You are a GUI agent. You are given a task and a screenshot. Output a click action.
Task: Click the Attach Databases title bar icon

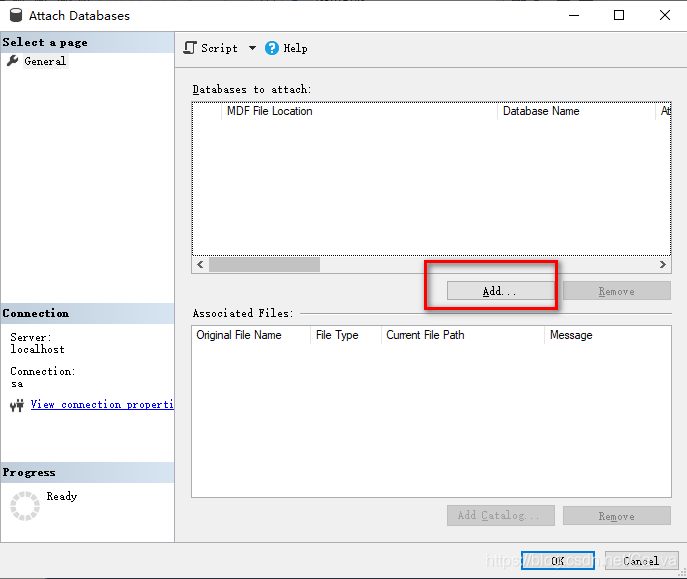tap(16, 15)
